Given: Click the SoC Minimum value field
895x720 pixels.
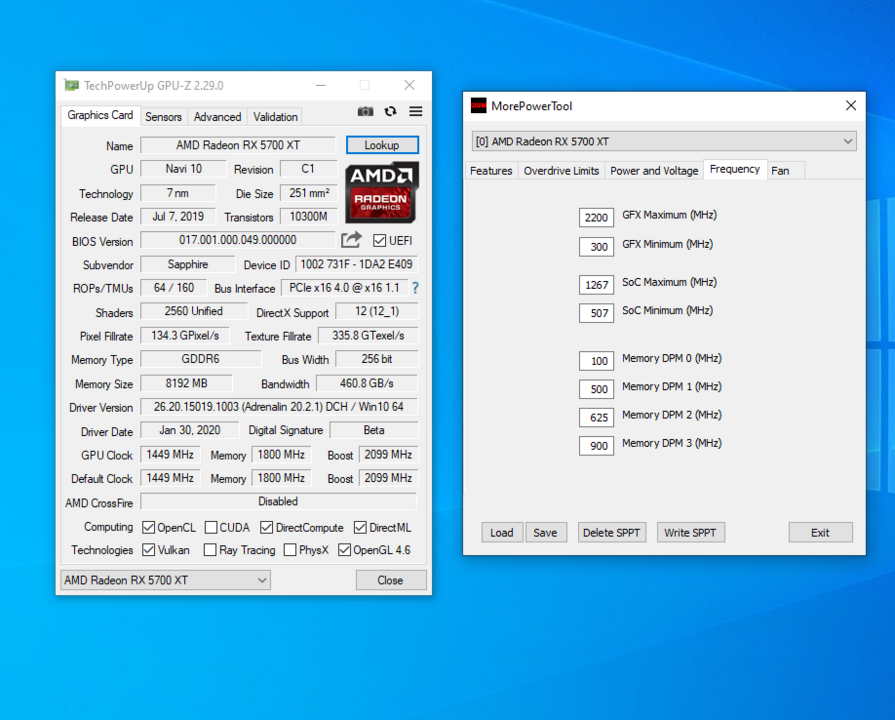Looking at the screenshot, I should tap(596, 313).
